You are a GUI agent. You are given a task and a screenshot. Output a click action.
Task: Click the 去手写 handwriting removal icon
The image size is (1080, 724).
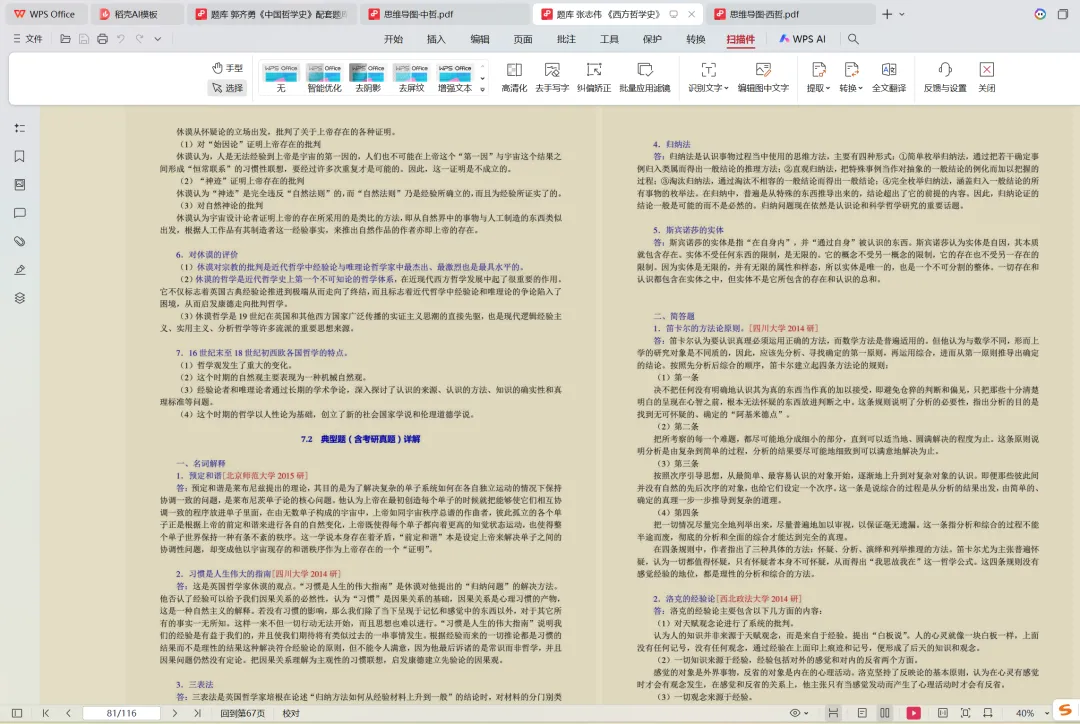click(x=553, y=77)
